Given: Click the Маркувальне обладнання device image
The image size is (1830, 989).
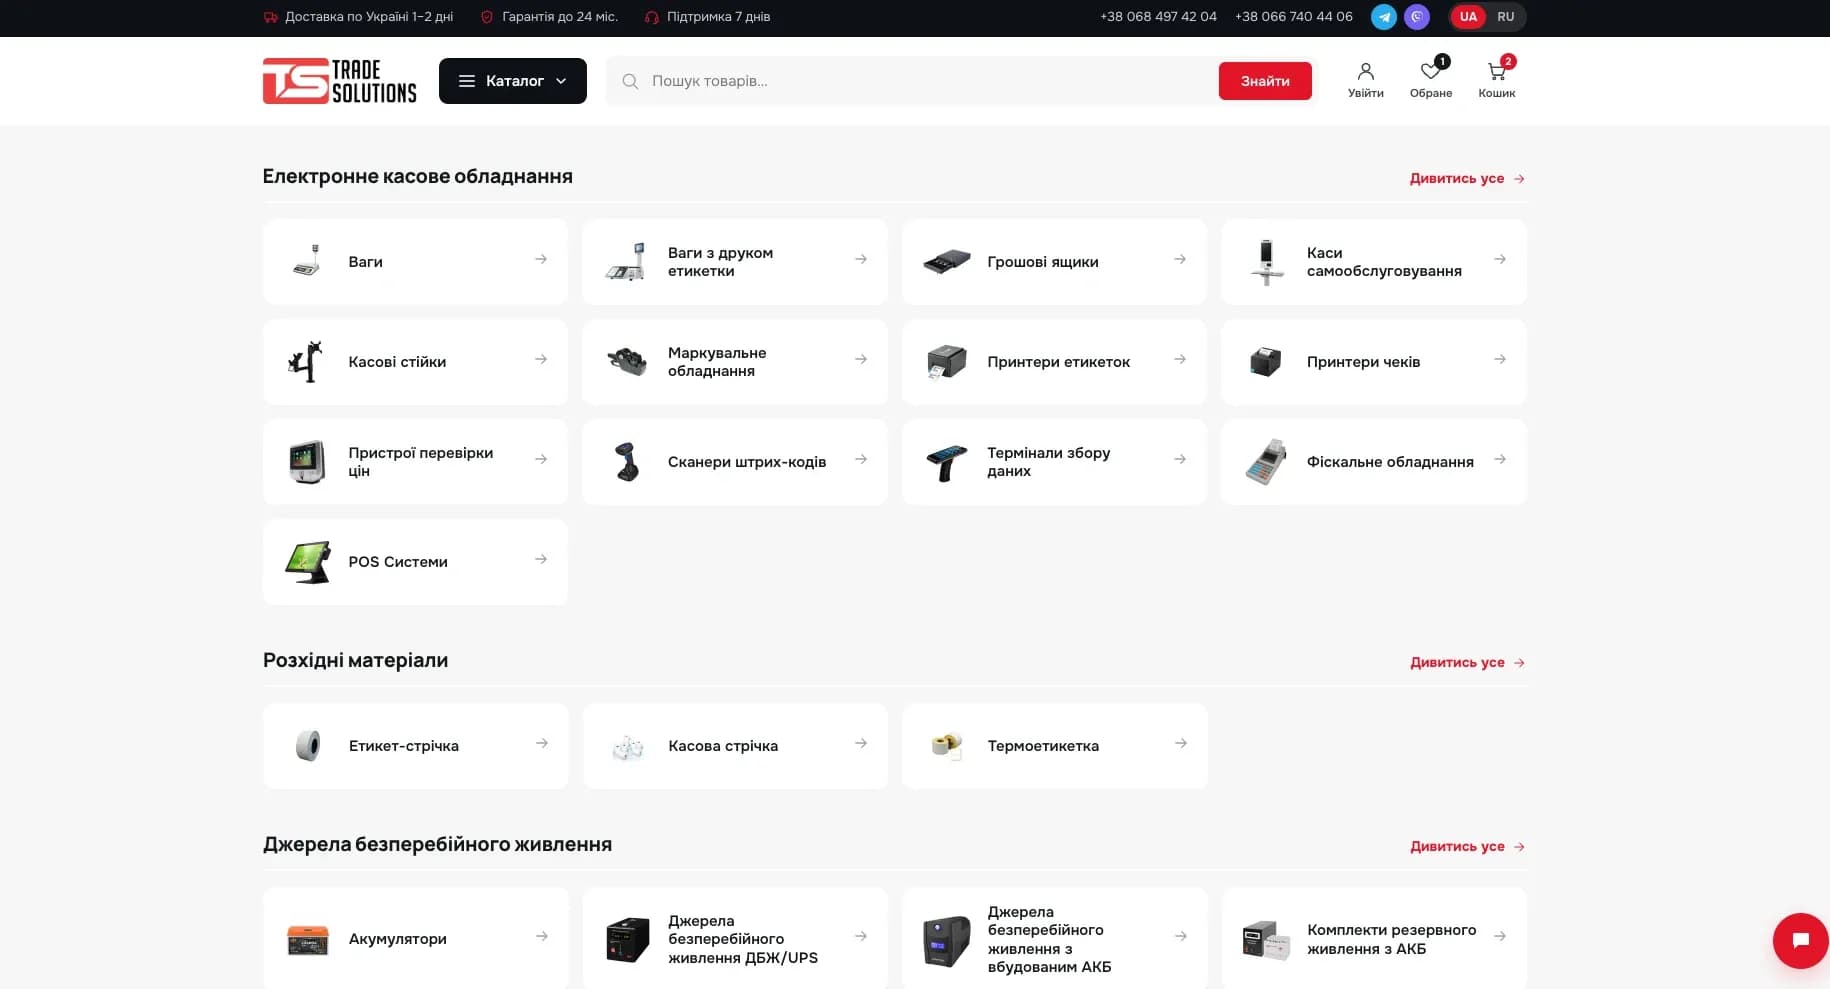Looking at the screenshot, I should pos(627,361).
